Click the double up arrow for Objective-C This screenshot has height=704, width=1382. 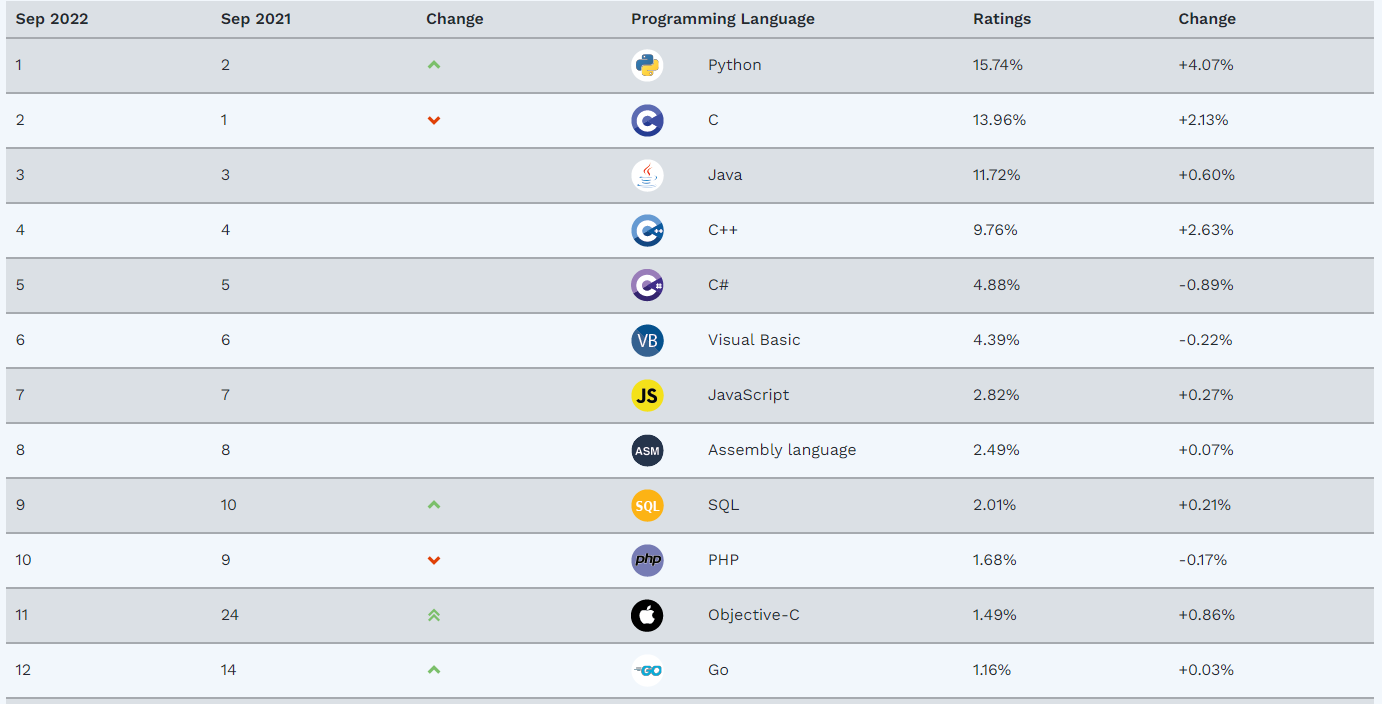click(433, 615)
